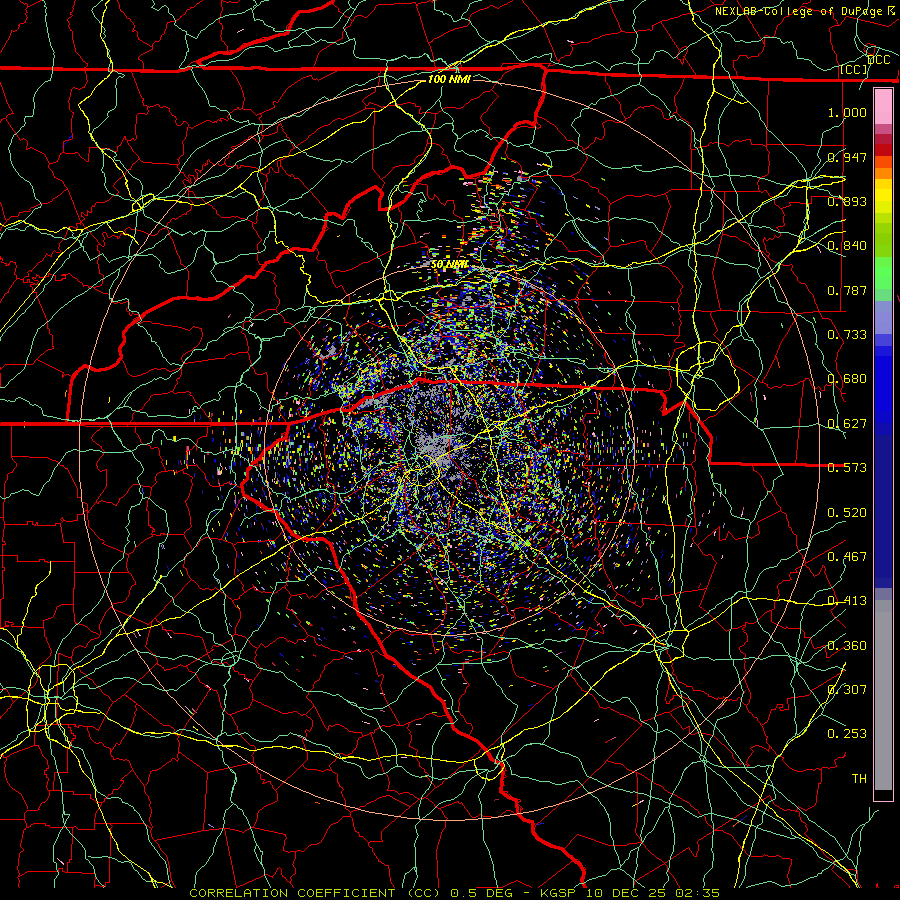The width and height of the screenshot is (900, 900).
Task: Click the DCC label above the color scale
Action: click(x=878, y=59)
